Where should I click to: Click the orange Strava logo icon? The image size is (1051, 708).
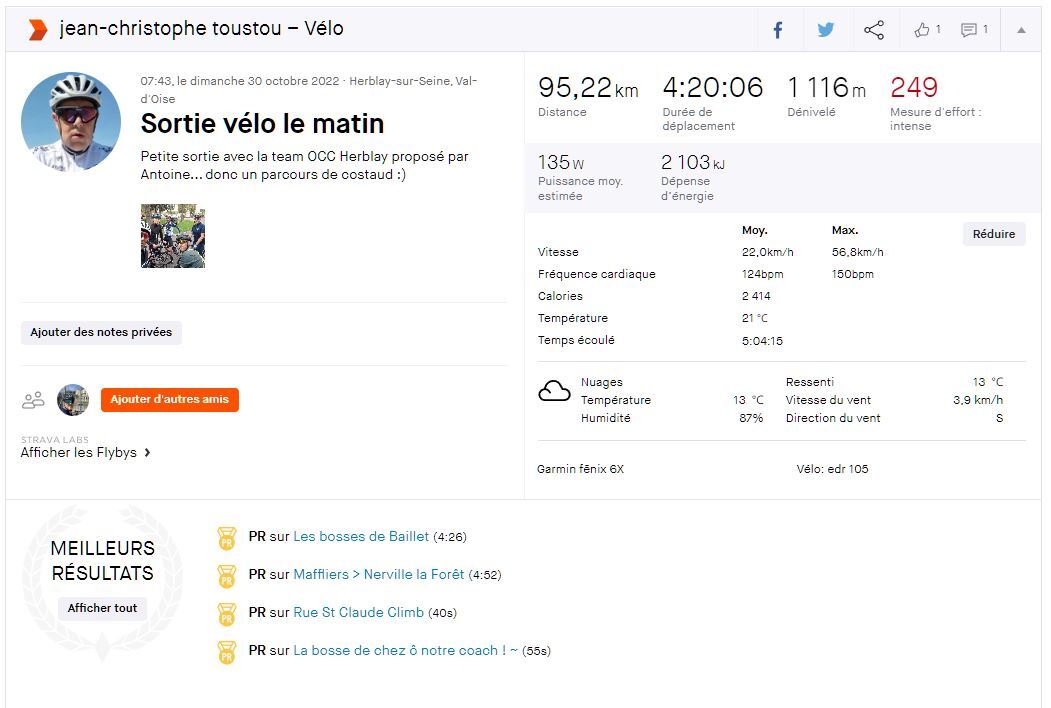click(x=37, y=30)
